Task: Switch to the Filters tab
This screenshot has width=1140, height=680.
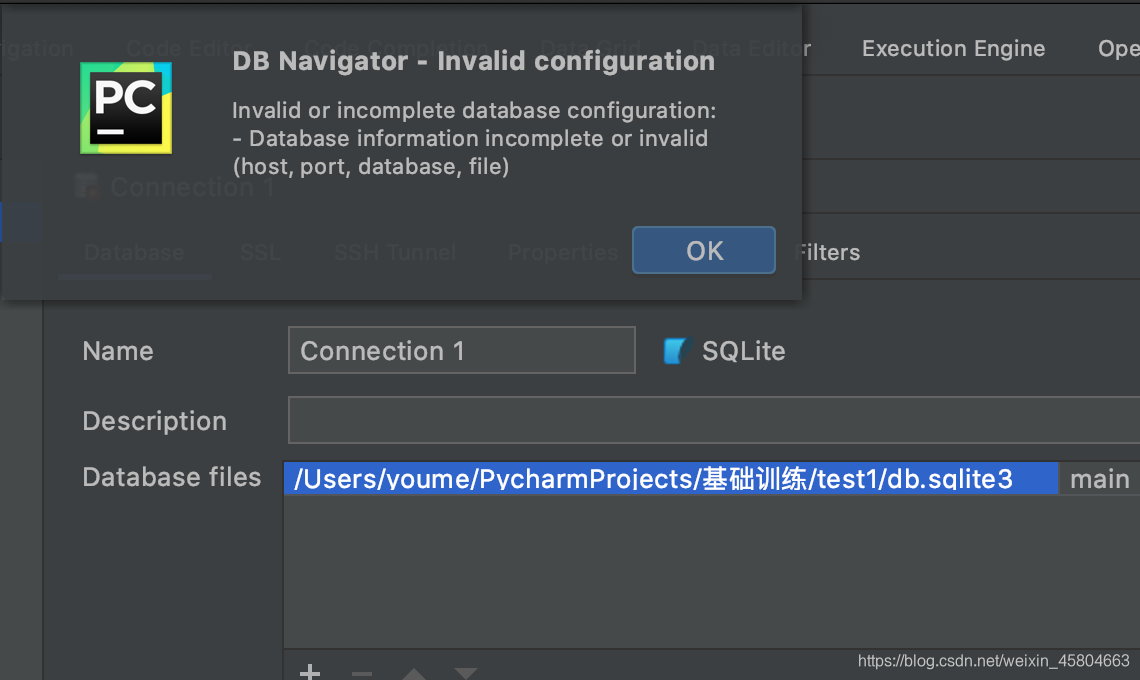Action: tap(827, 252)
